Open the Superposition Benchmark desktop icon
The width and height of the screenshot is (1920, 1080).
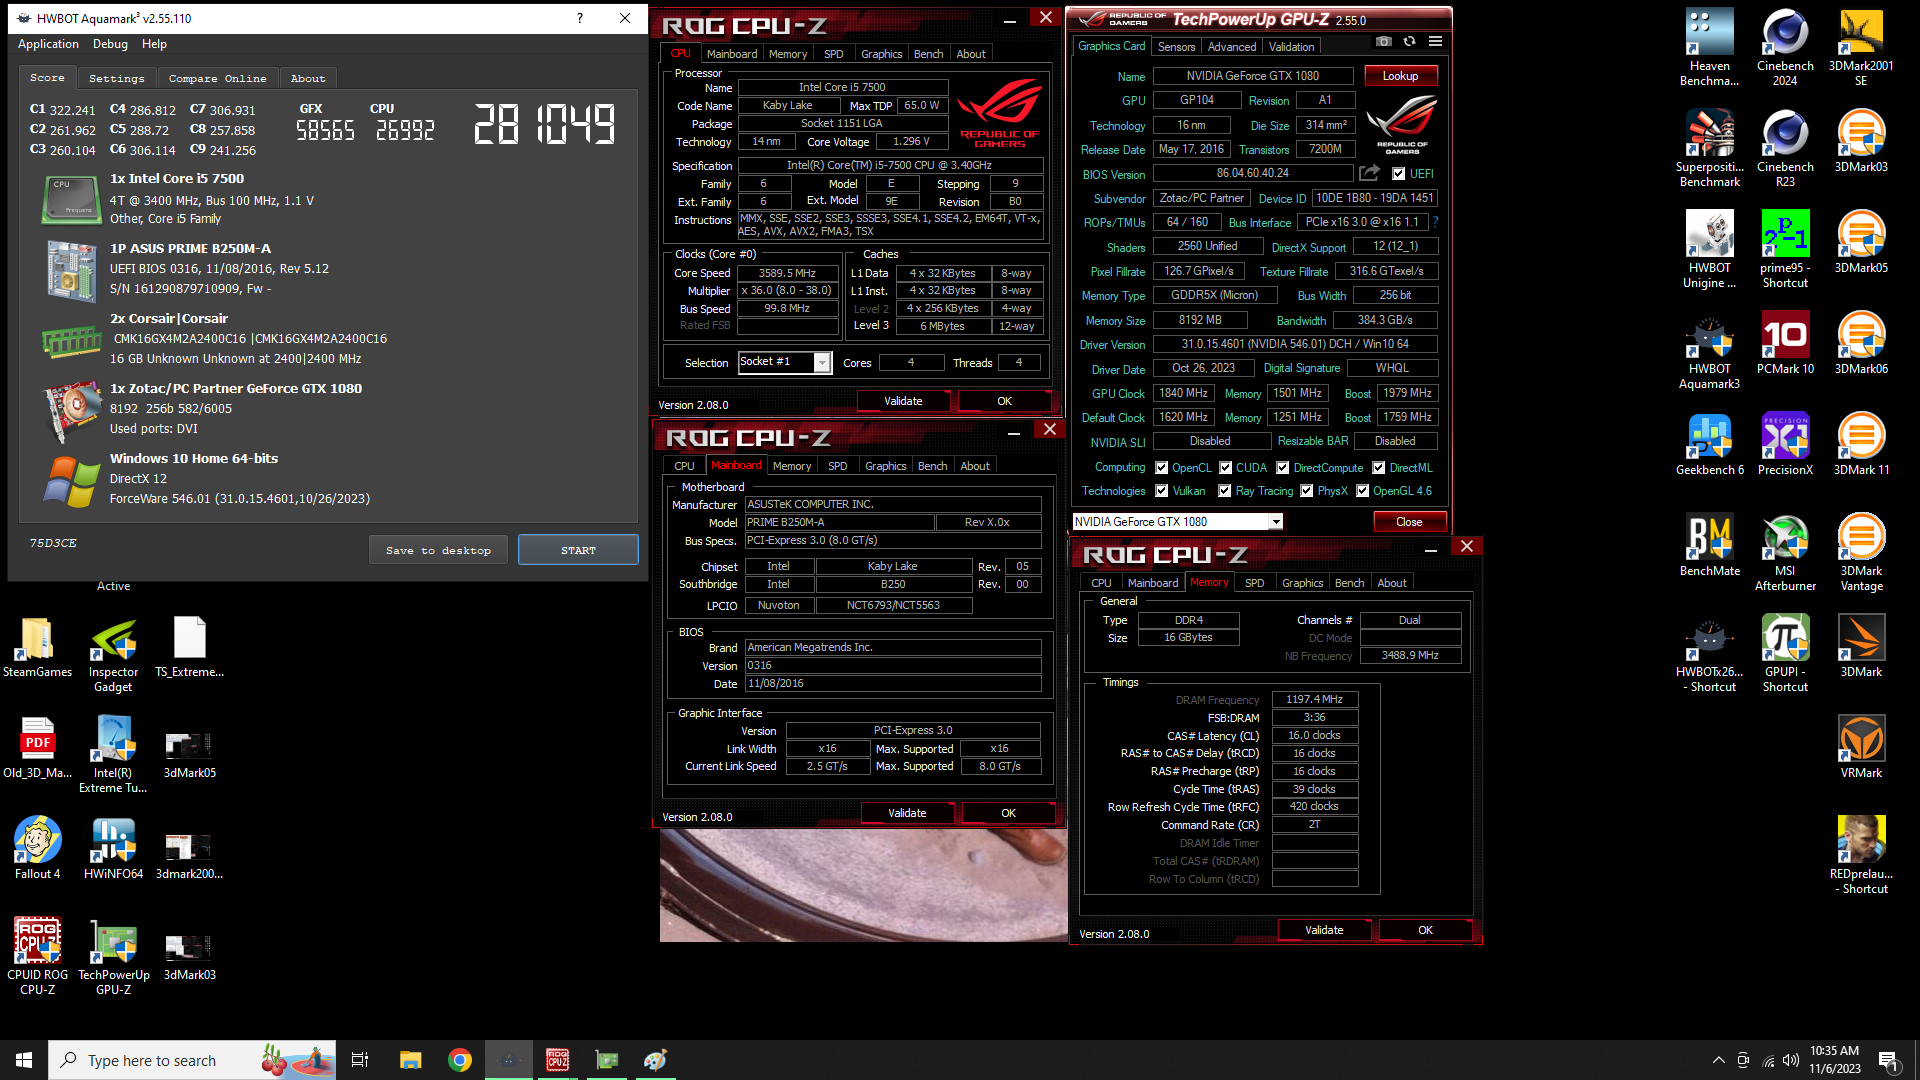(1709, 148)
